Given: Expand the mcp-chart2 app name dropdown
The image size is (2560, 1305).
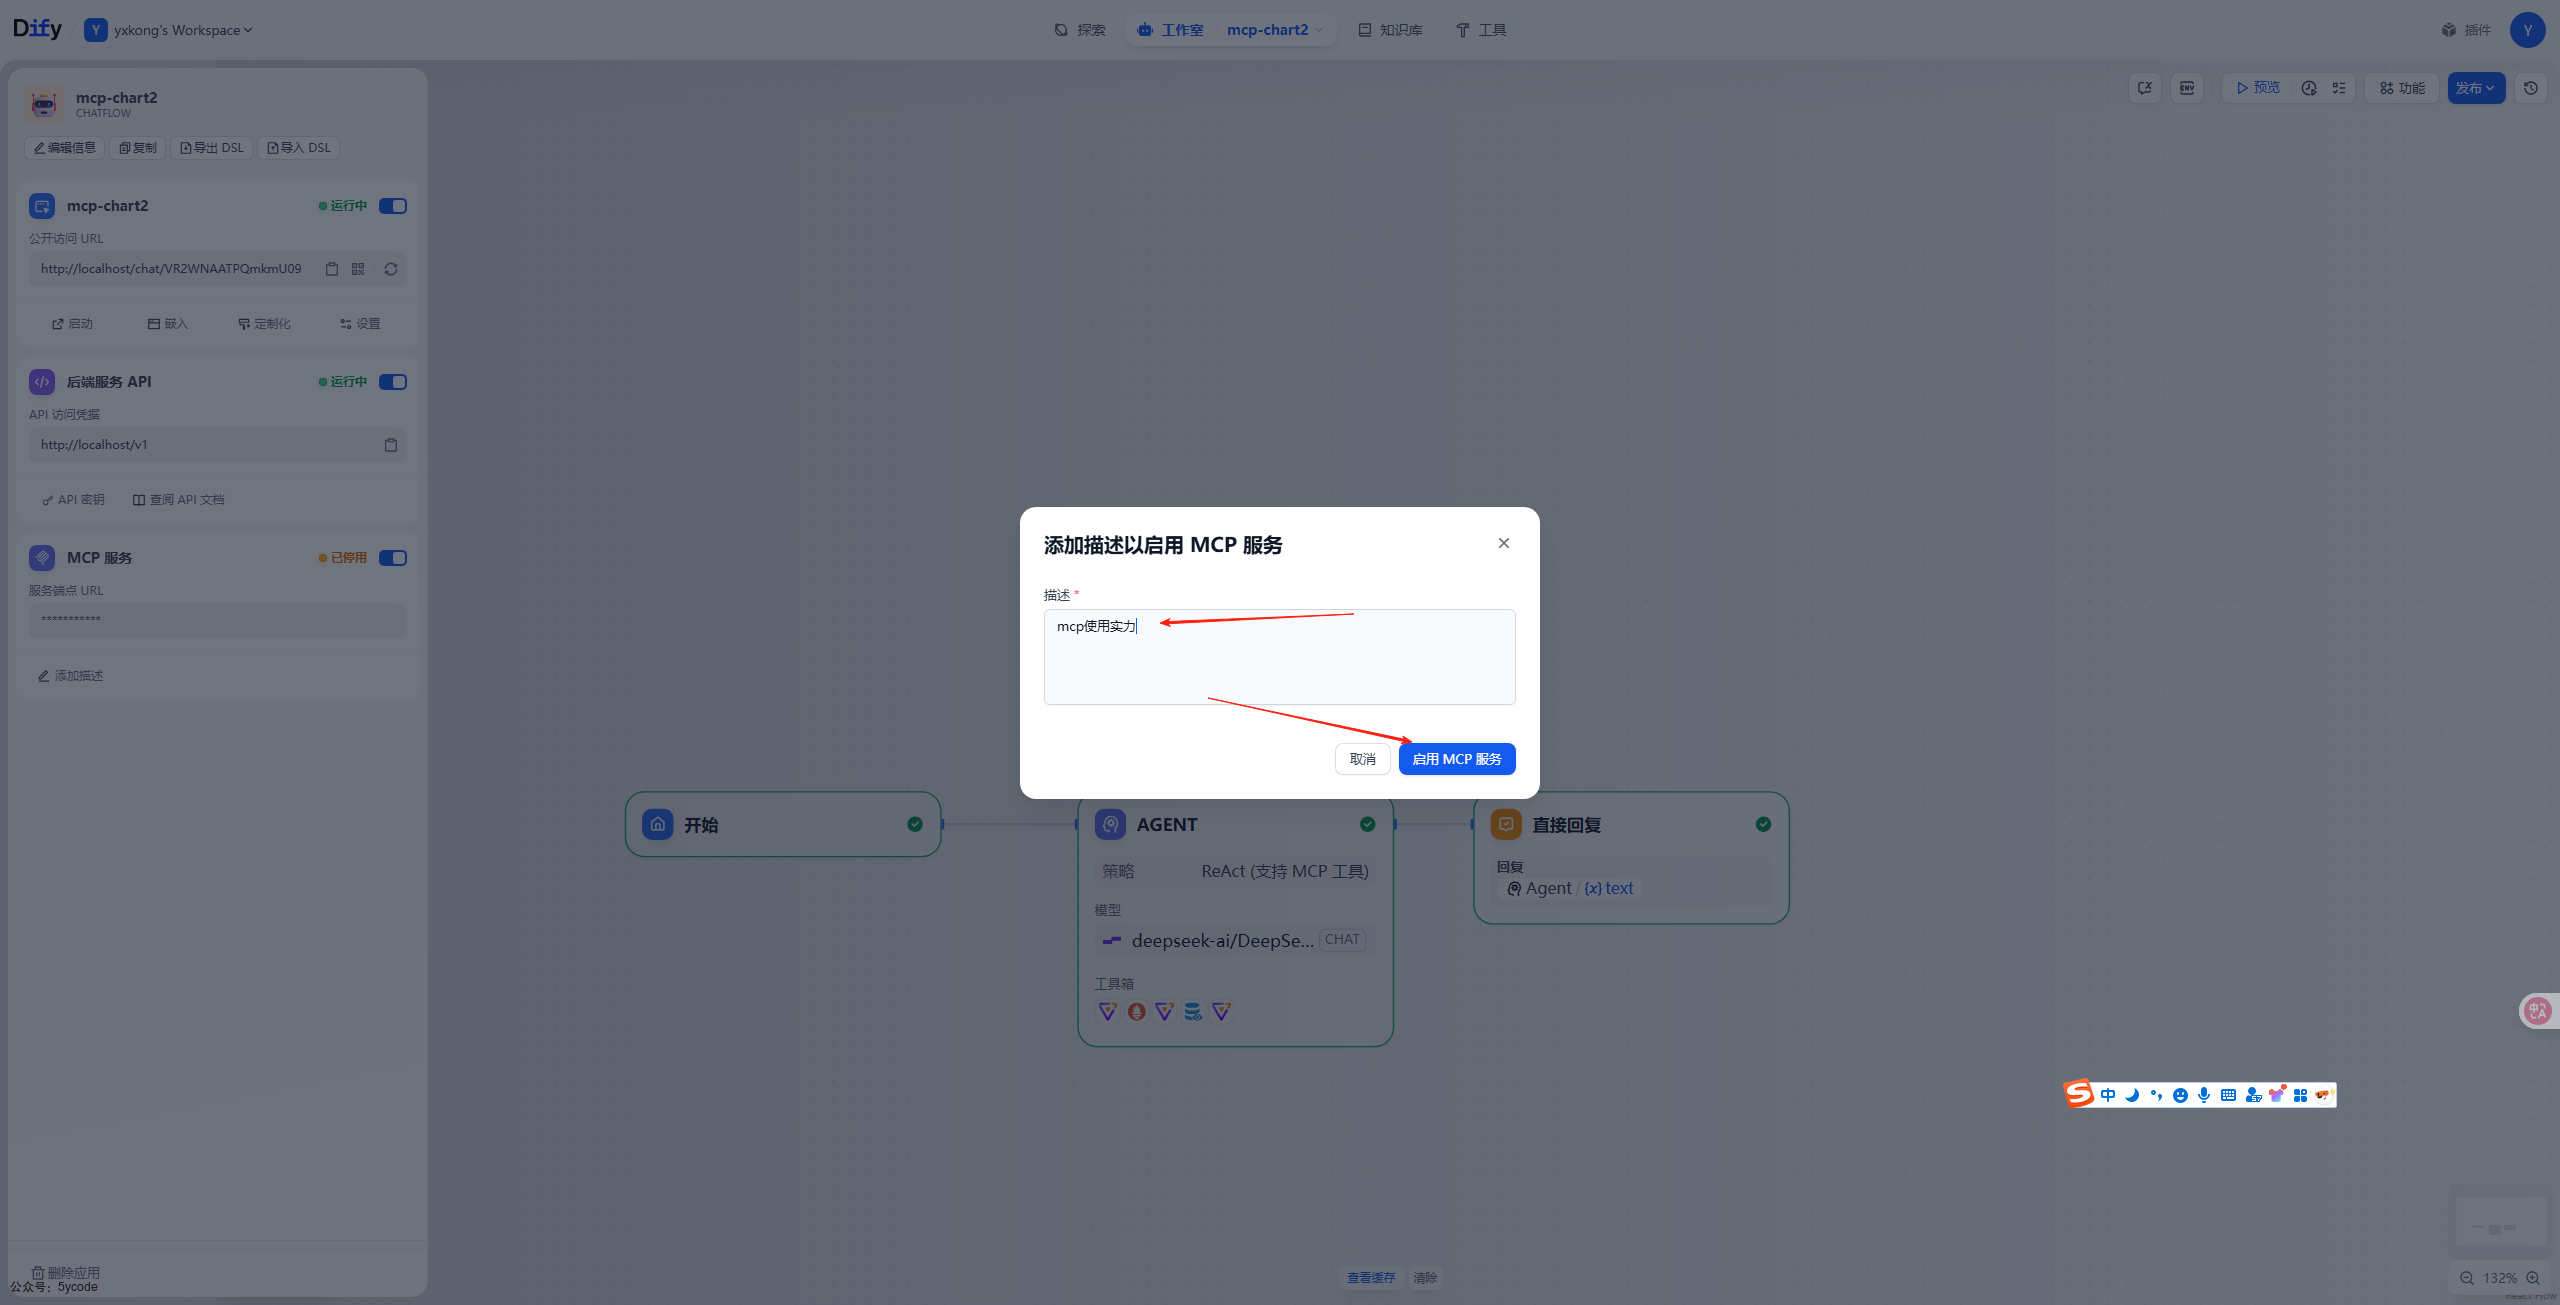Looking at the screenshot, I should pyautogui.click(x=1274, y=29).
